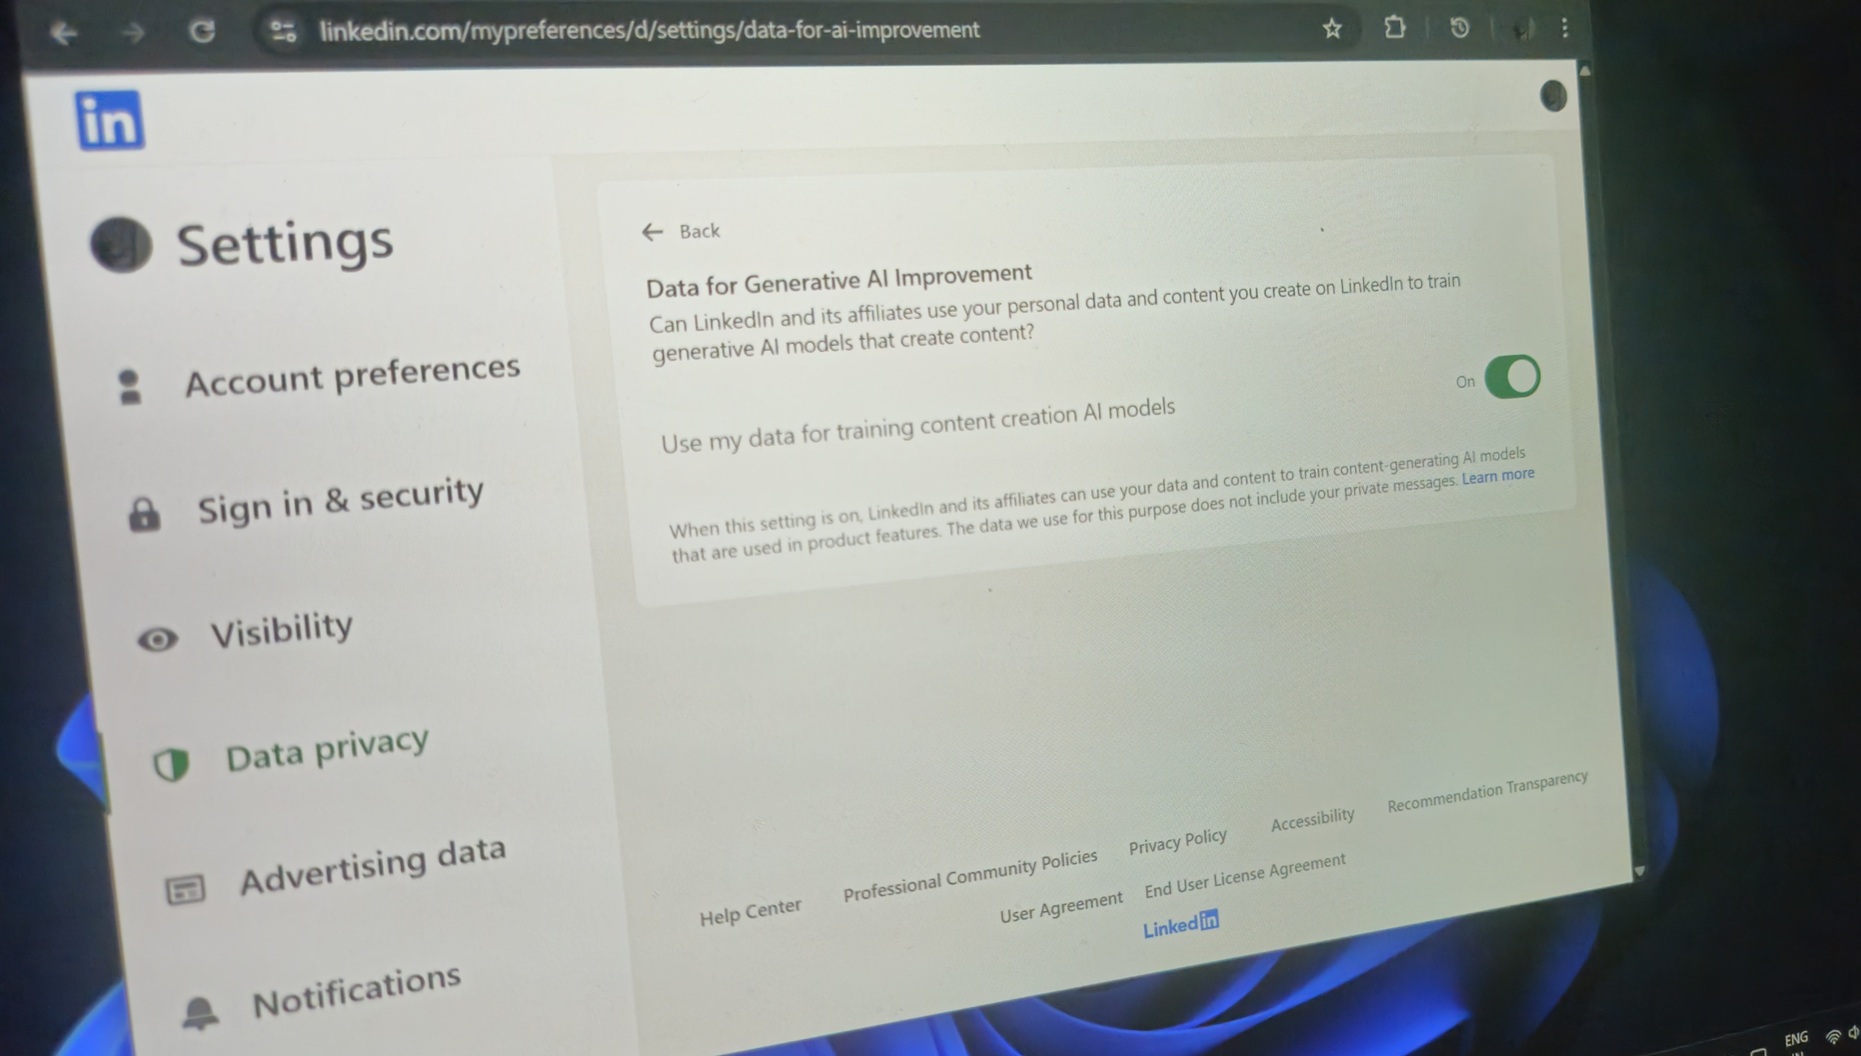
Task: Click "Use my data for training content creation AI models" label
Action: coord(918,425)
